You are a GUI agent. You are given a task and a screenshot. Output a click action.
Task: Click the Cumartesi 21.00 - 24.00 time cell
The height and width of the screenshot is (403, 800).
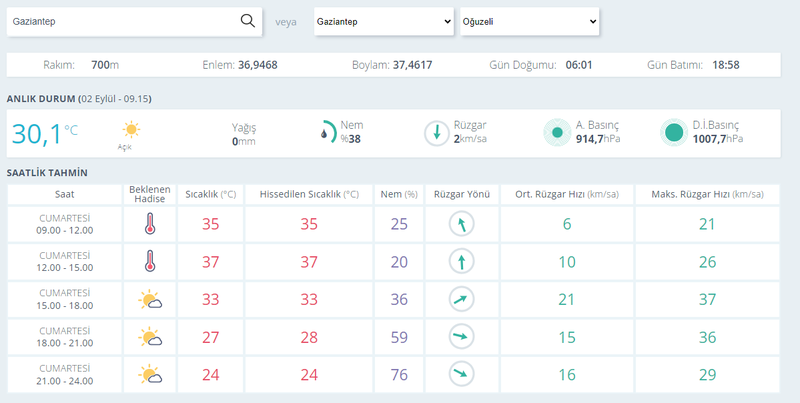[65, 375]
